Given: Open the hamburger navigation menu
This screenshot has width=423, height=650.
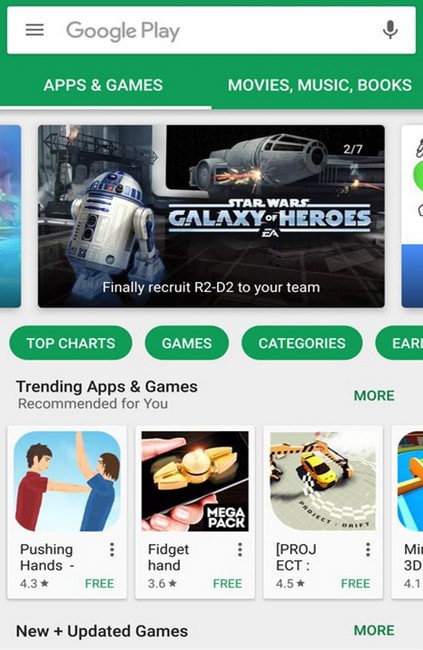Looking at the screenshot, I should [x=34, y=30].
